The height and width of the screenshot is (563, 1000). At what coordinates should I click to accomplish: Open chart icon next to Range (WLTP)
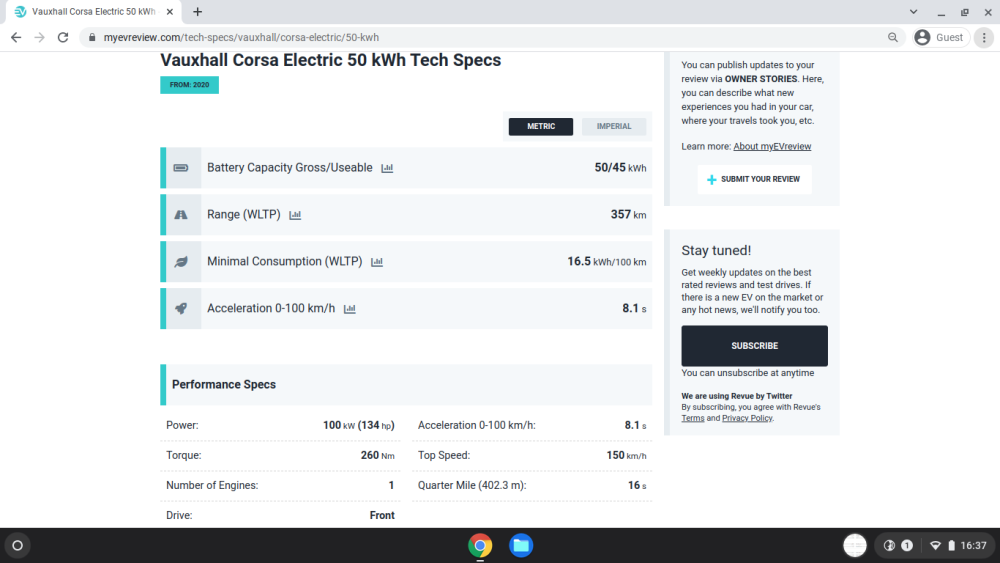tap(295, 215)
